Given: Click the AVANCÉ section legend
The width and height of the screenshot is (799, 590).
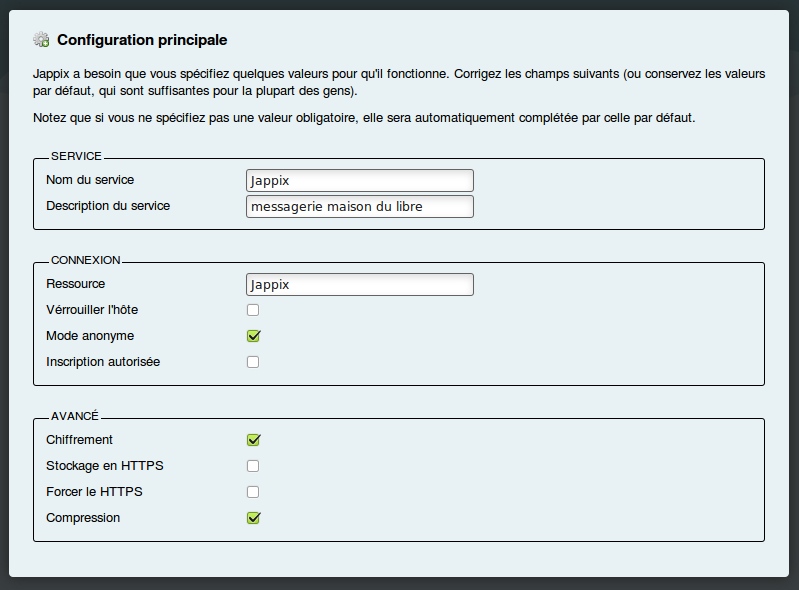Looking at the screenshot, I should [74, 416].
